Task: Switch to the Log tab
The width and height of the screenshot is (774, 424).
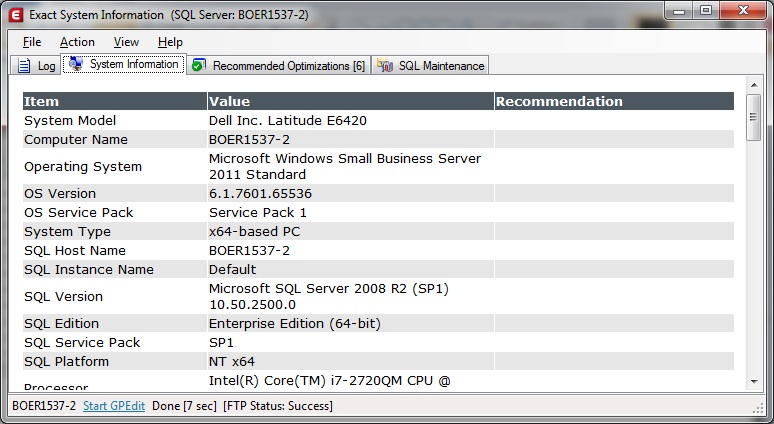Action: click(x=36, y=66)
